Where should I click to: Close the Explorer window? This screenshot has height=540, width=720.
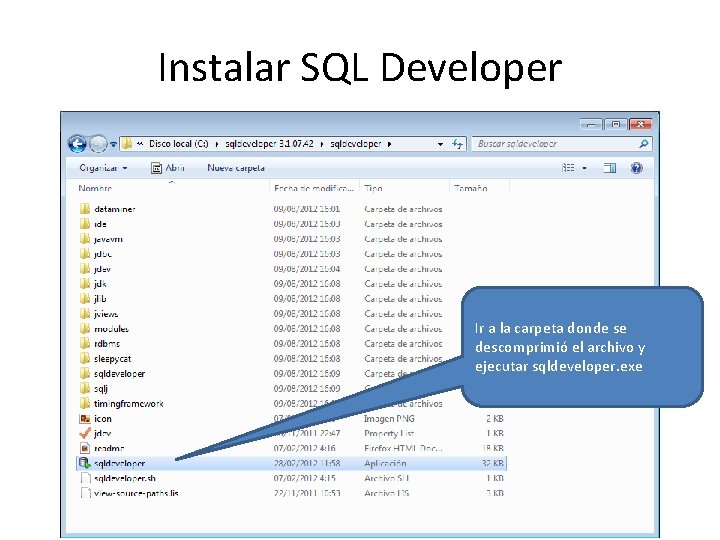coord(641,124)
